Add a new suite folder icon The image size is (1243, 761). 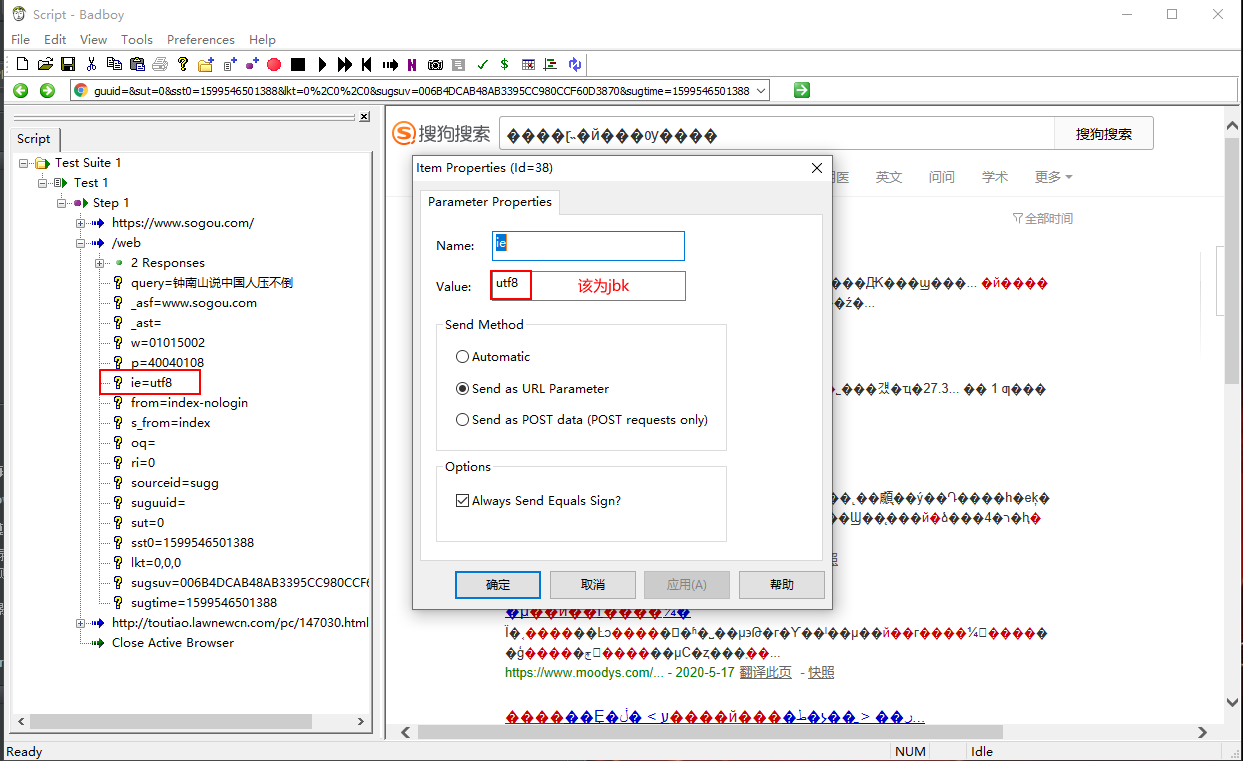205,64
